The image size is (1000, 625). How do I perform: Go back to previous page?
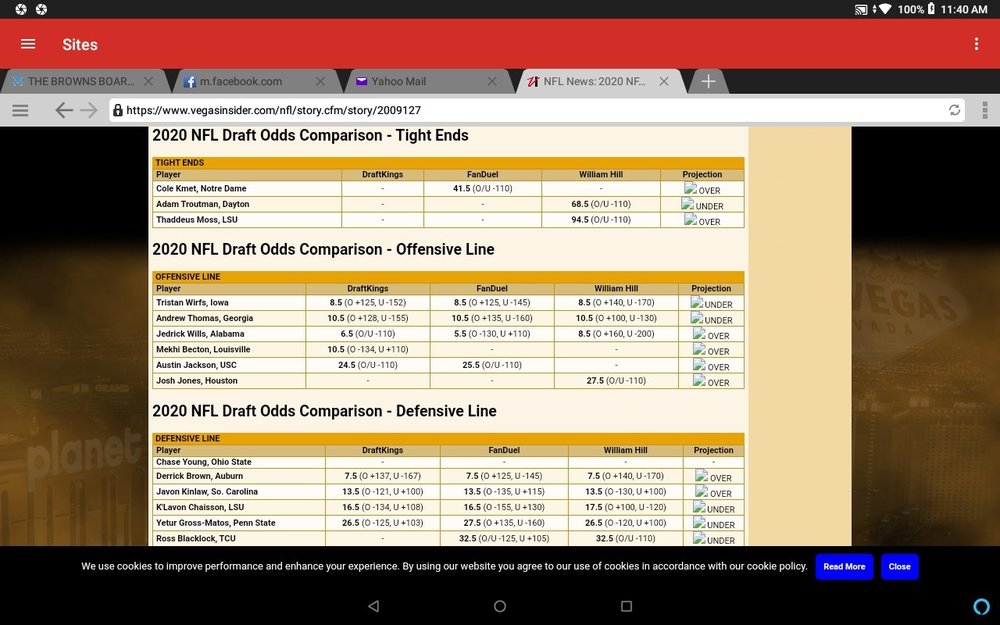(63, 110)
